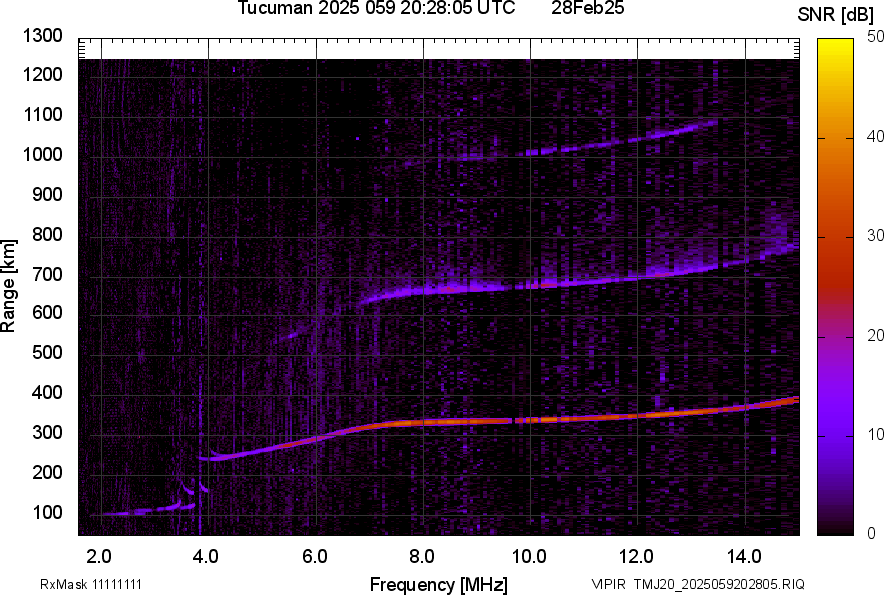Click the range axis value 600

point(47,312)
